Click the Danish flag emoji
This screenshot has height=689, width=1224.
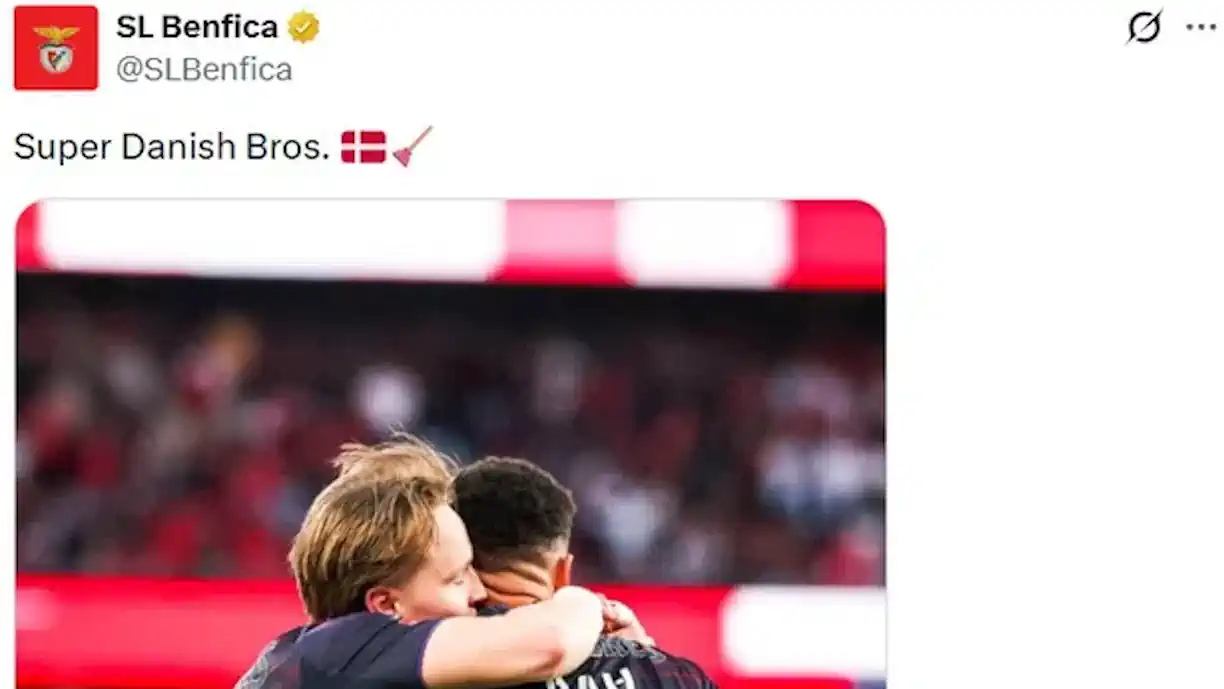(363, 147)
